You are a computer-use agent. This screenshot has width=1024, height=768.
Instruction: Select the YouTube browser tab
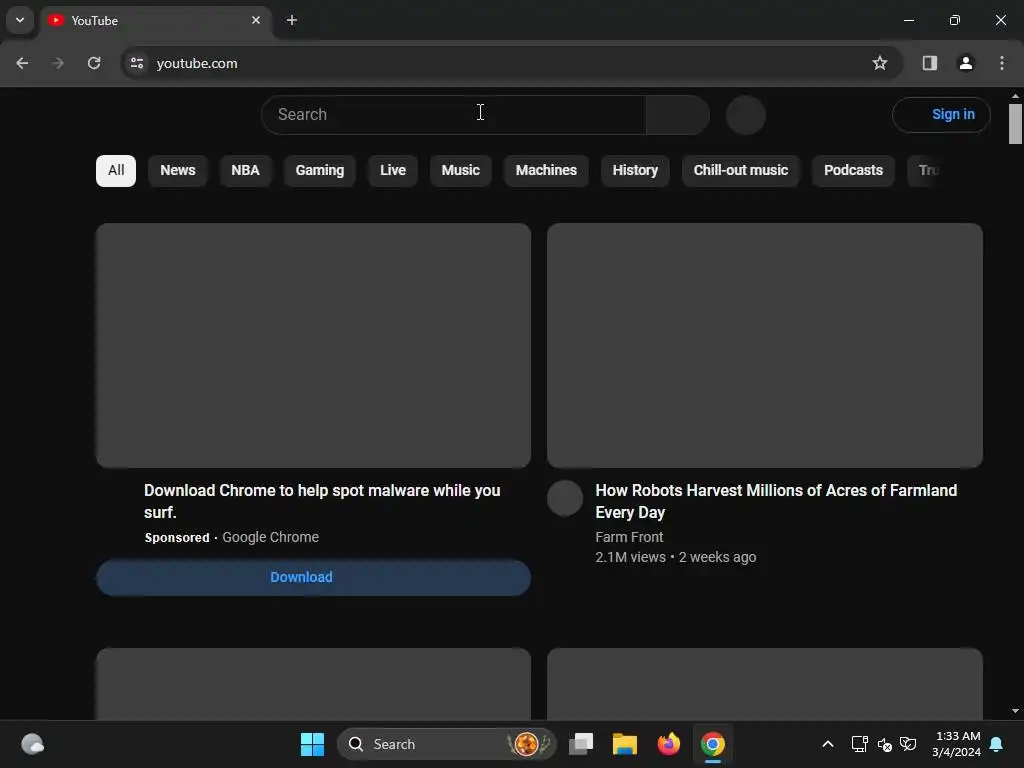pos(157,21)
